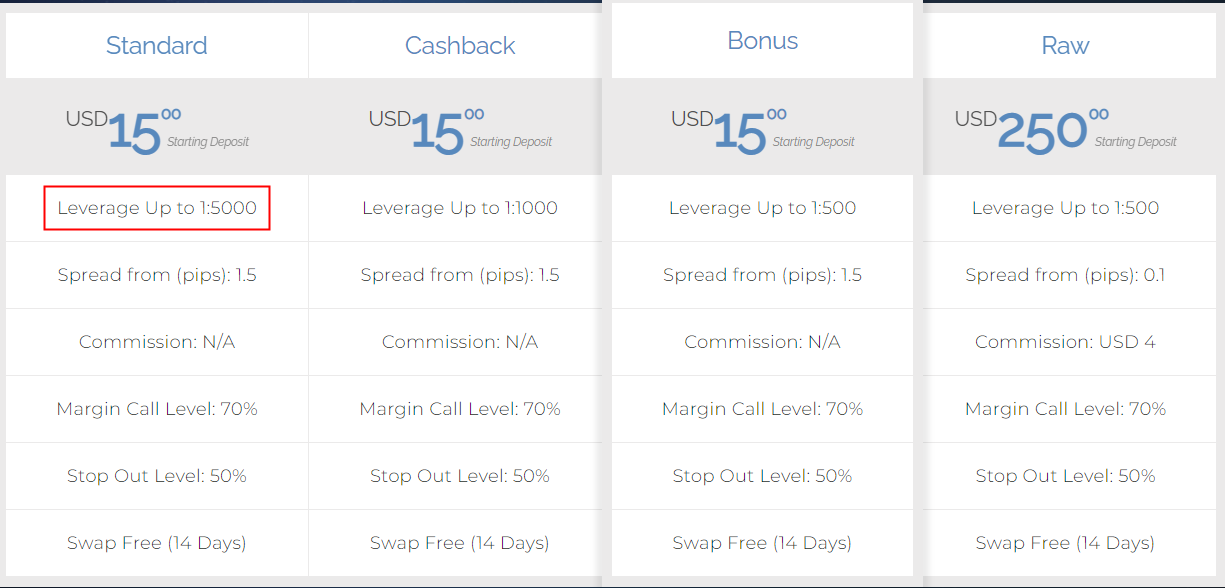1225x588 pixels.
Task: Click Spread from (pips): 0.1 in Raw
Action: pos(1065,275)
